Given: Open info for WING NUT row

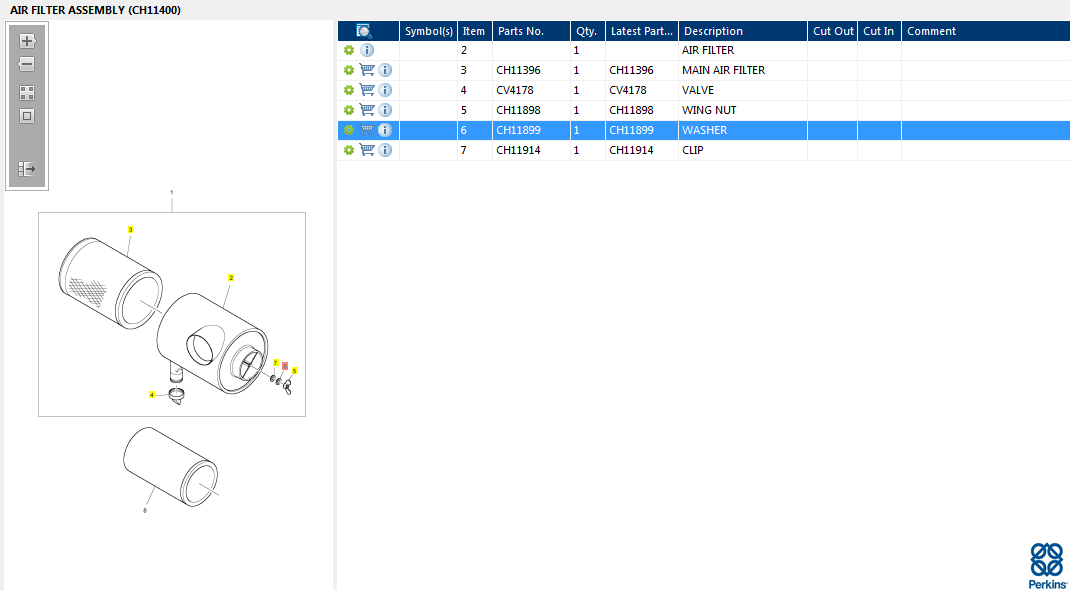Looking at the screenshot, I should 385,110.
